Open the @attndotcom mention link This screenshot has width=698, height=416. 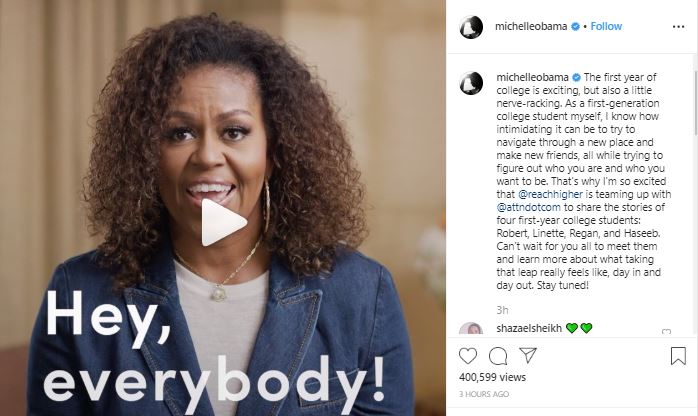tap(528, 207)
